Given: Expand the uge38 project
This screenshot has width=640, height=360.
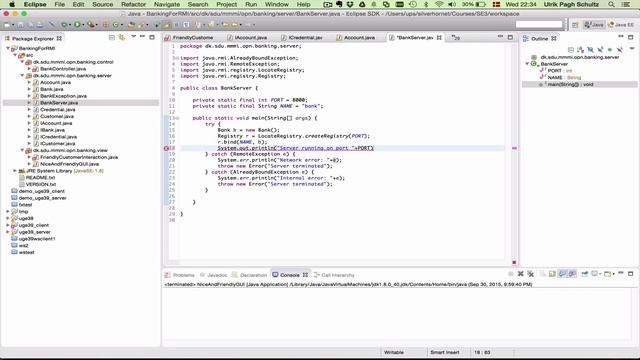Looking at the screenshot, I should coord(8,218).
